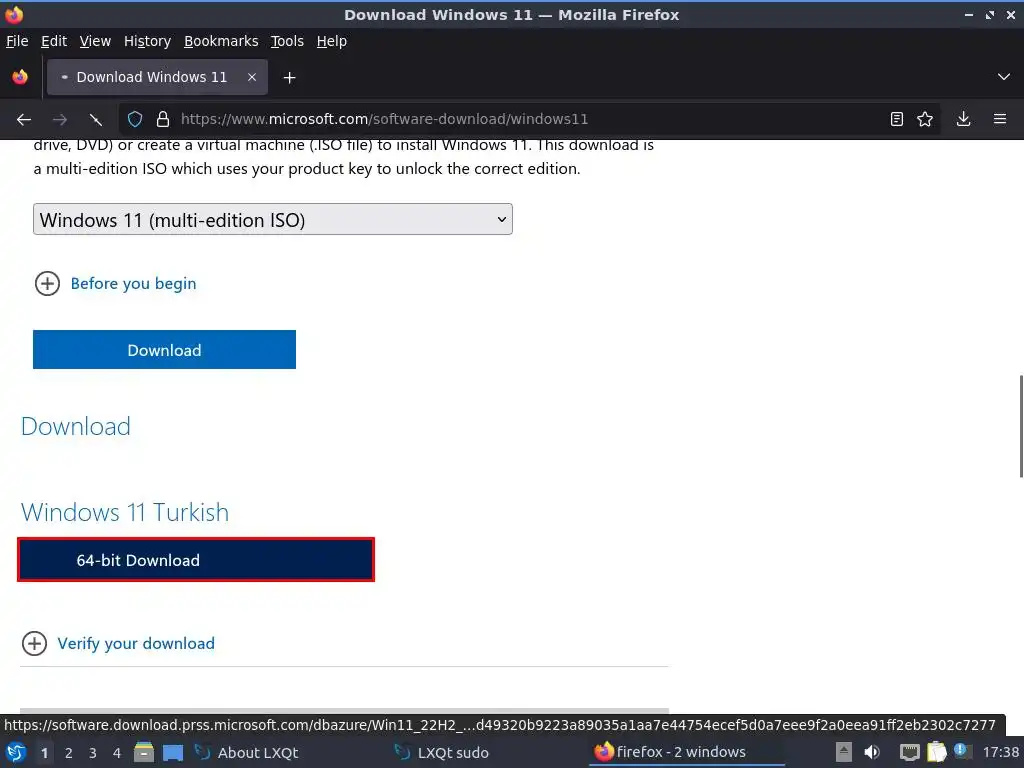Stop loading the page

pos(95,120)
